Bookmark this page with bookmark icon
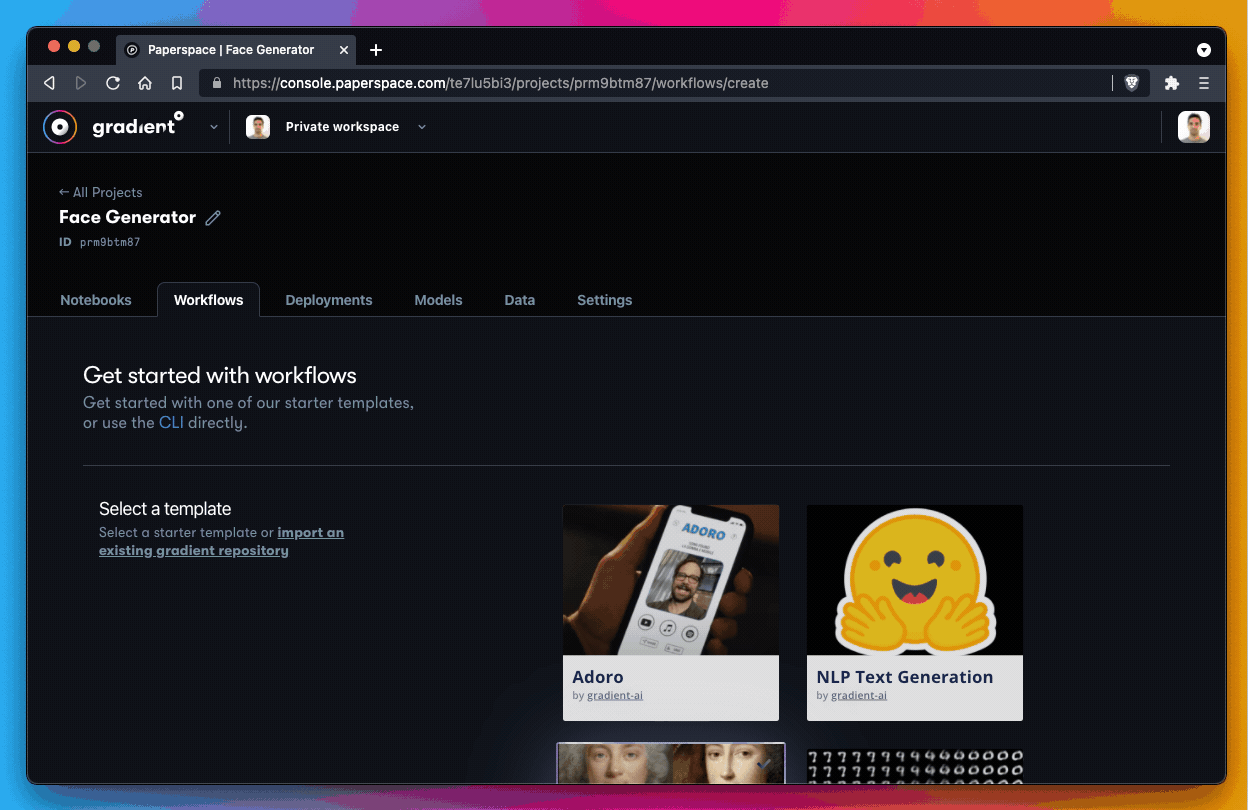The height and width of the screenshot is (810, 1248). [x=177, y=83]
